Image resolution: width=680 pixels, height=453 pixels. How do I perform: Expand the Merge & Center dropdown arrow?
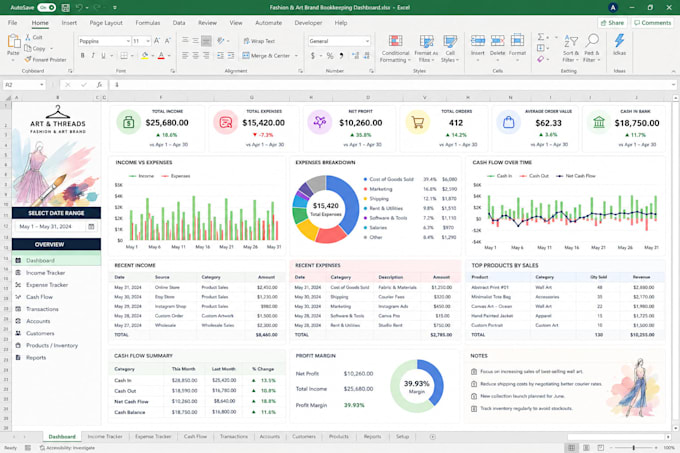(296, 55)
